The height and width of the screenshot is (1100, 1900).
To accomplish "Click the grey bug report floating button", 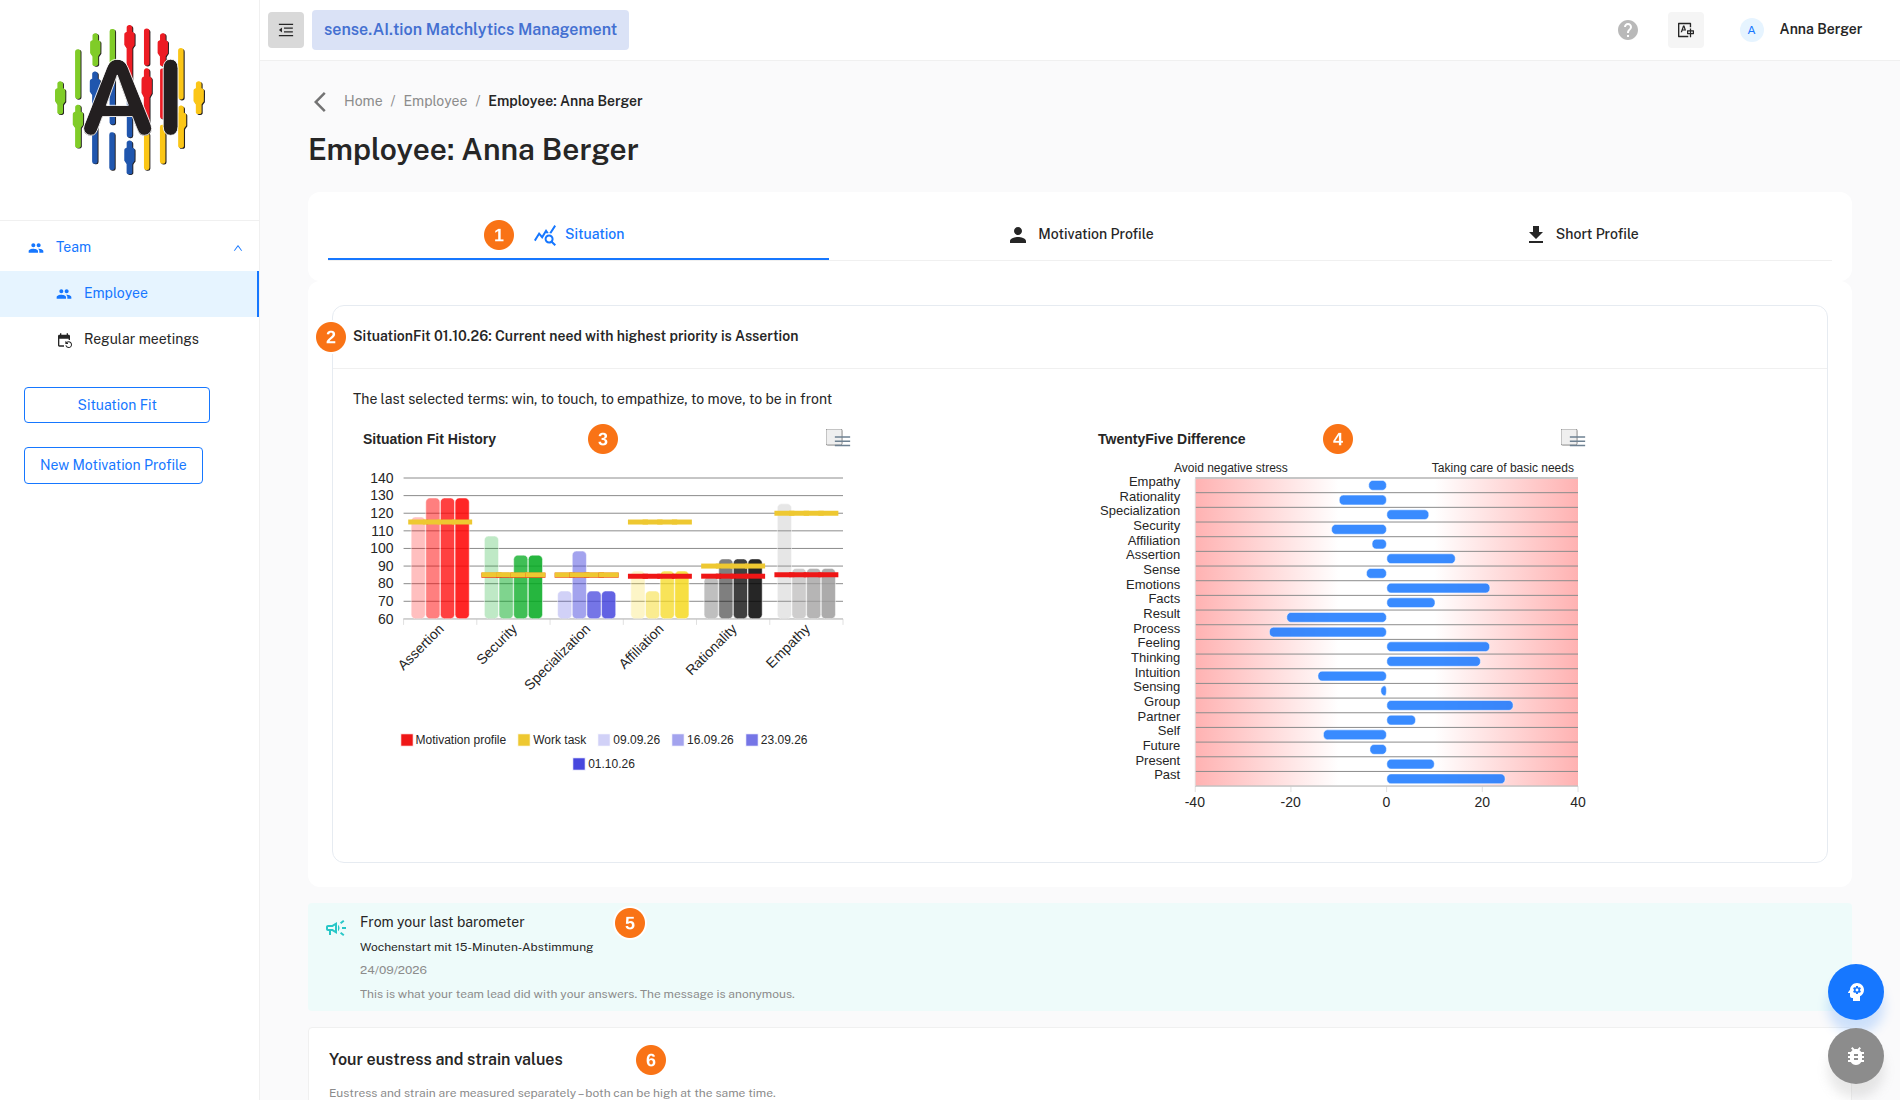I will 1856,1056.
